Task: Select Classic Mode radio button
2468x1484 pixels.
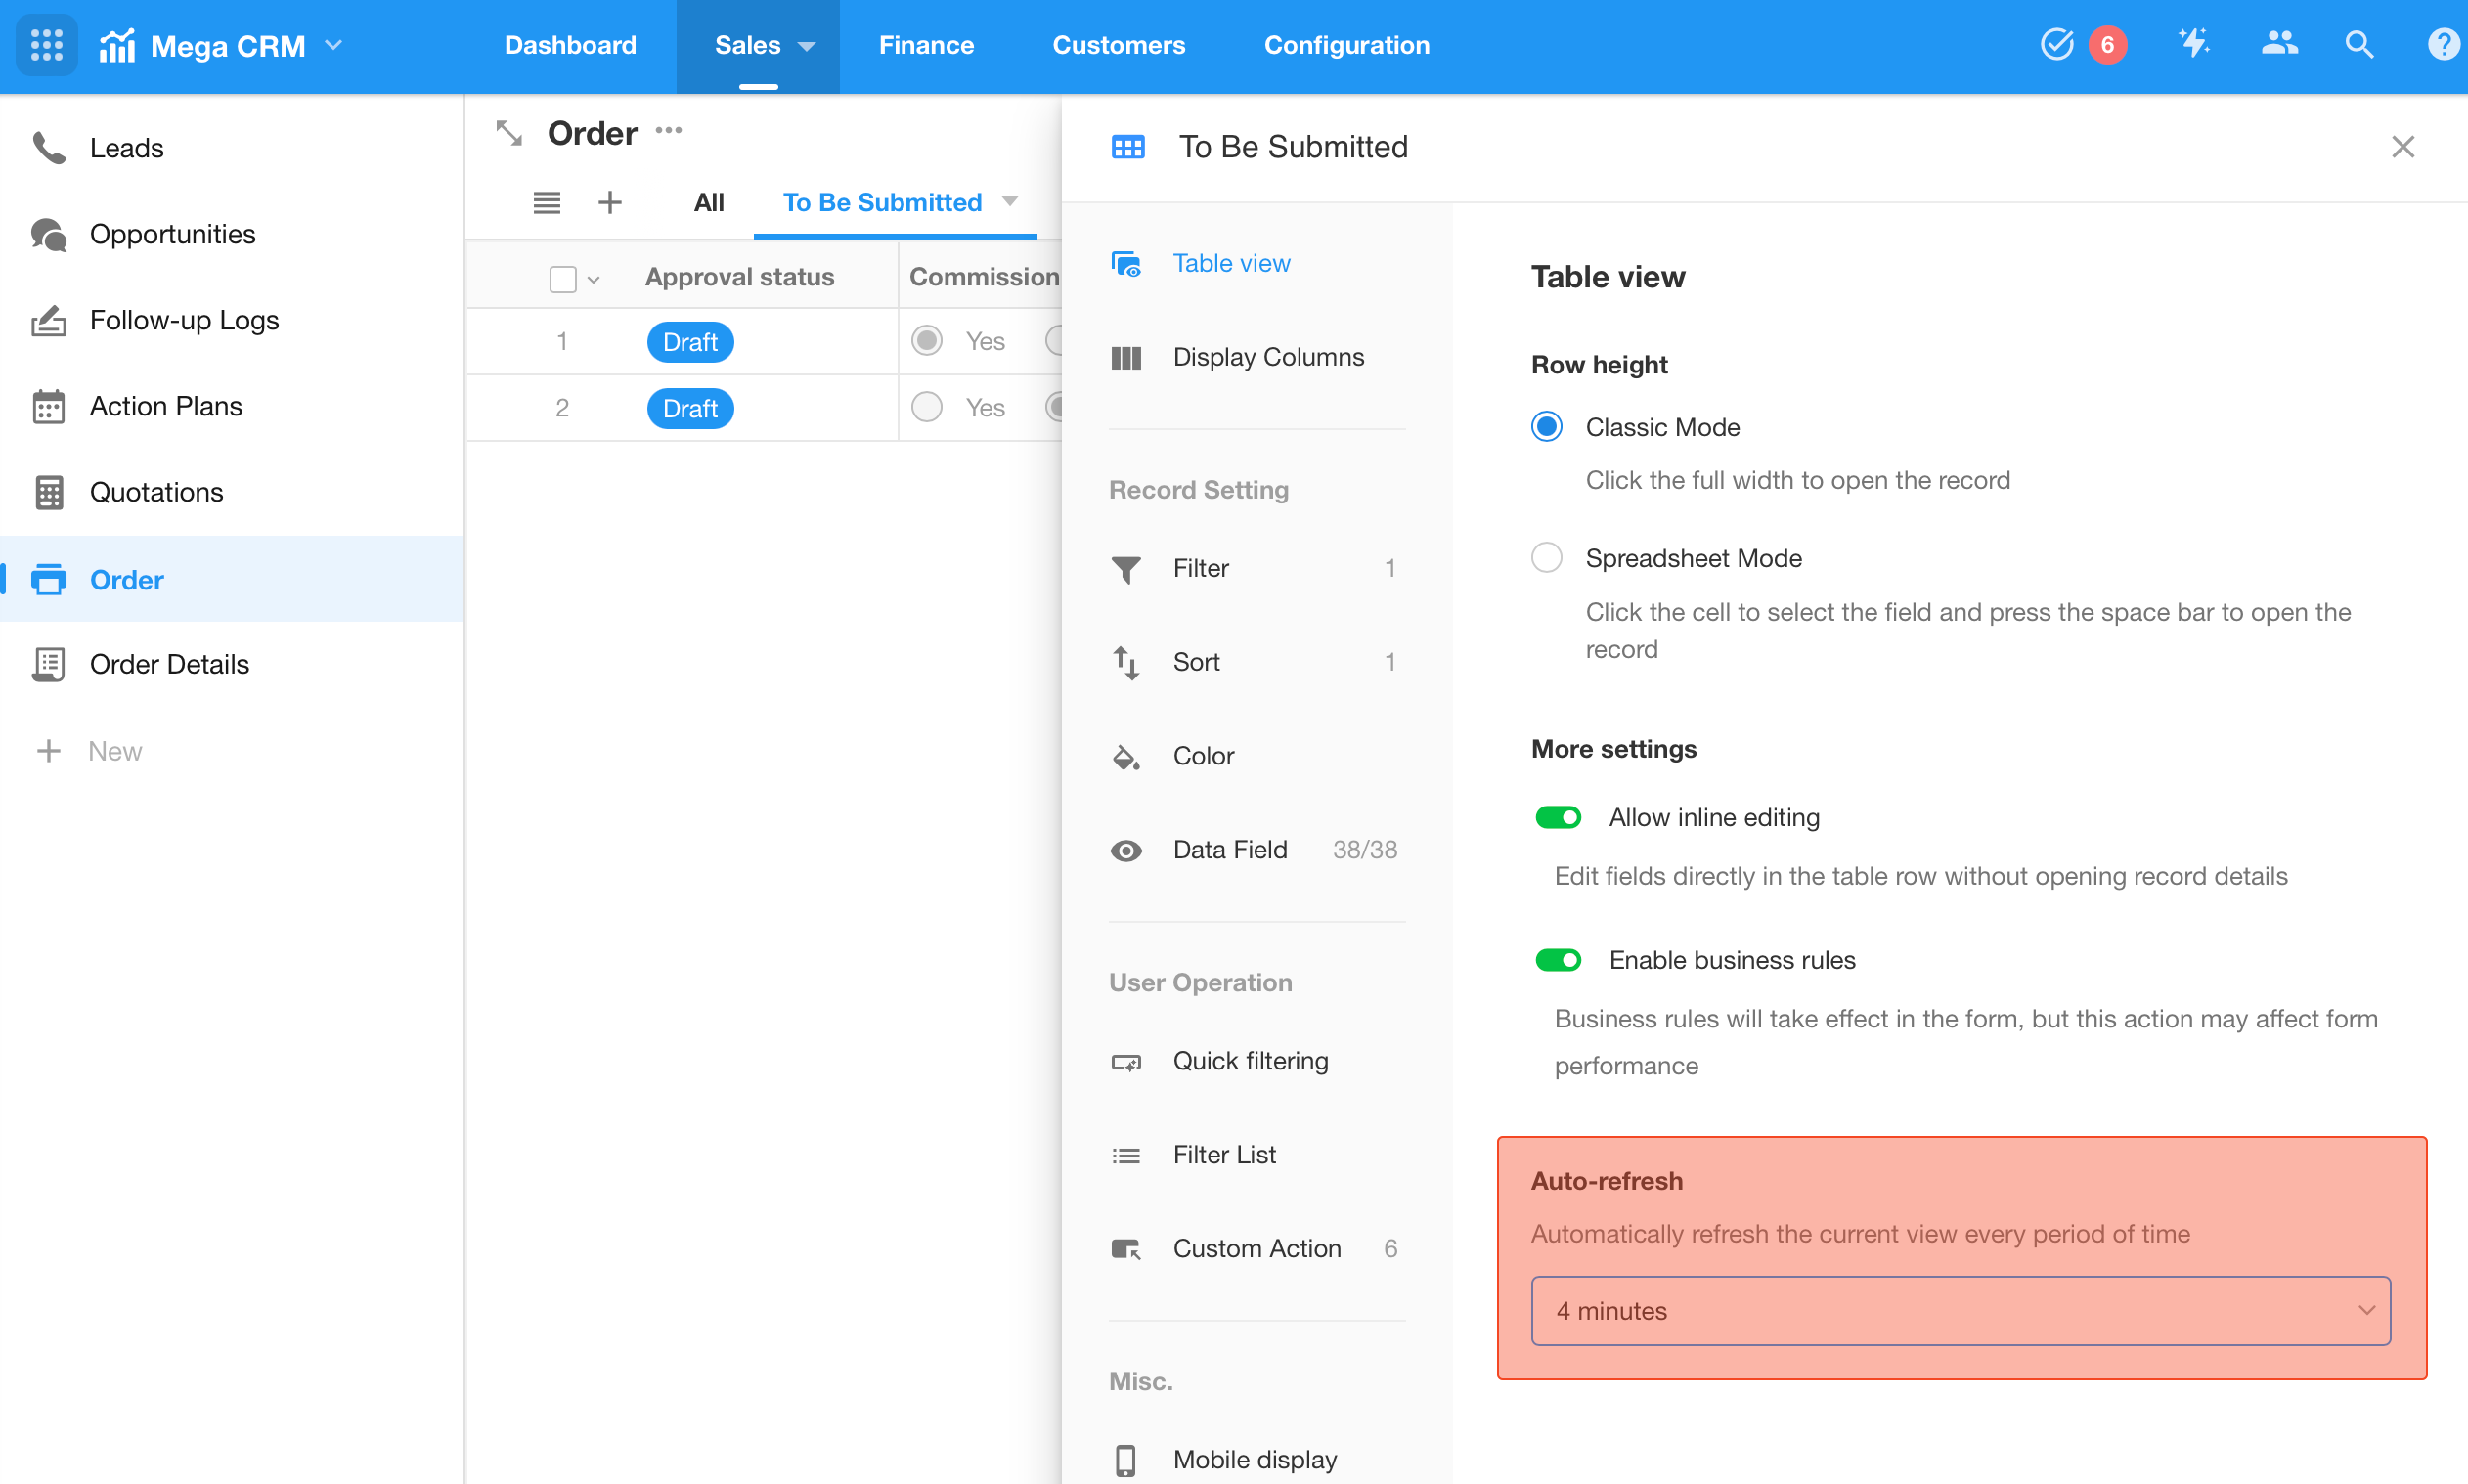Action: [1546, 424]
